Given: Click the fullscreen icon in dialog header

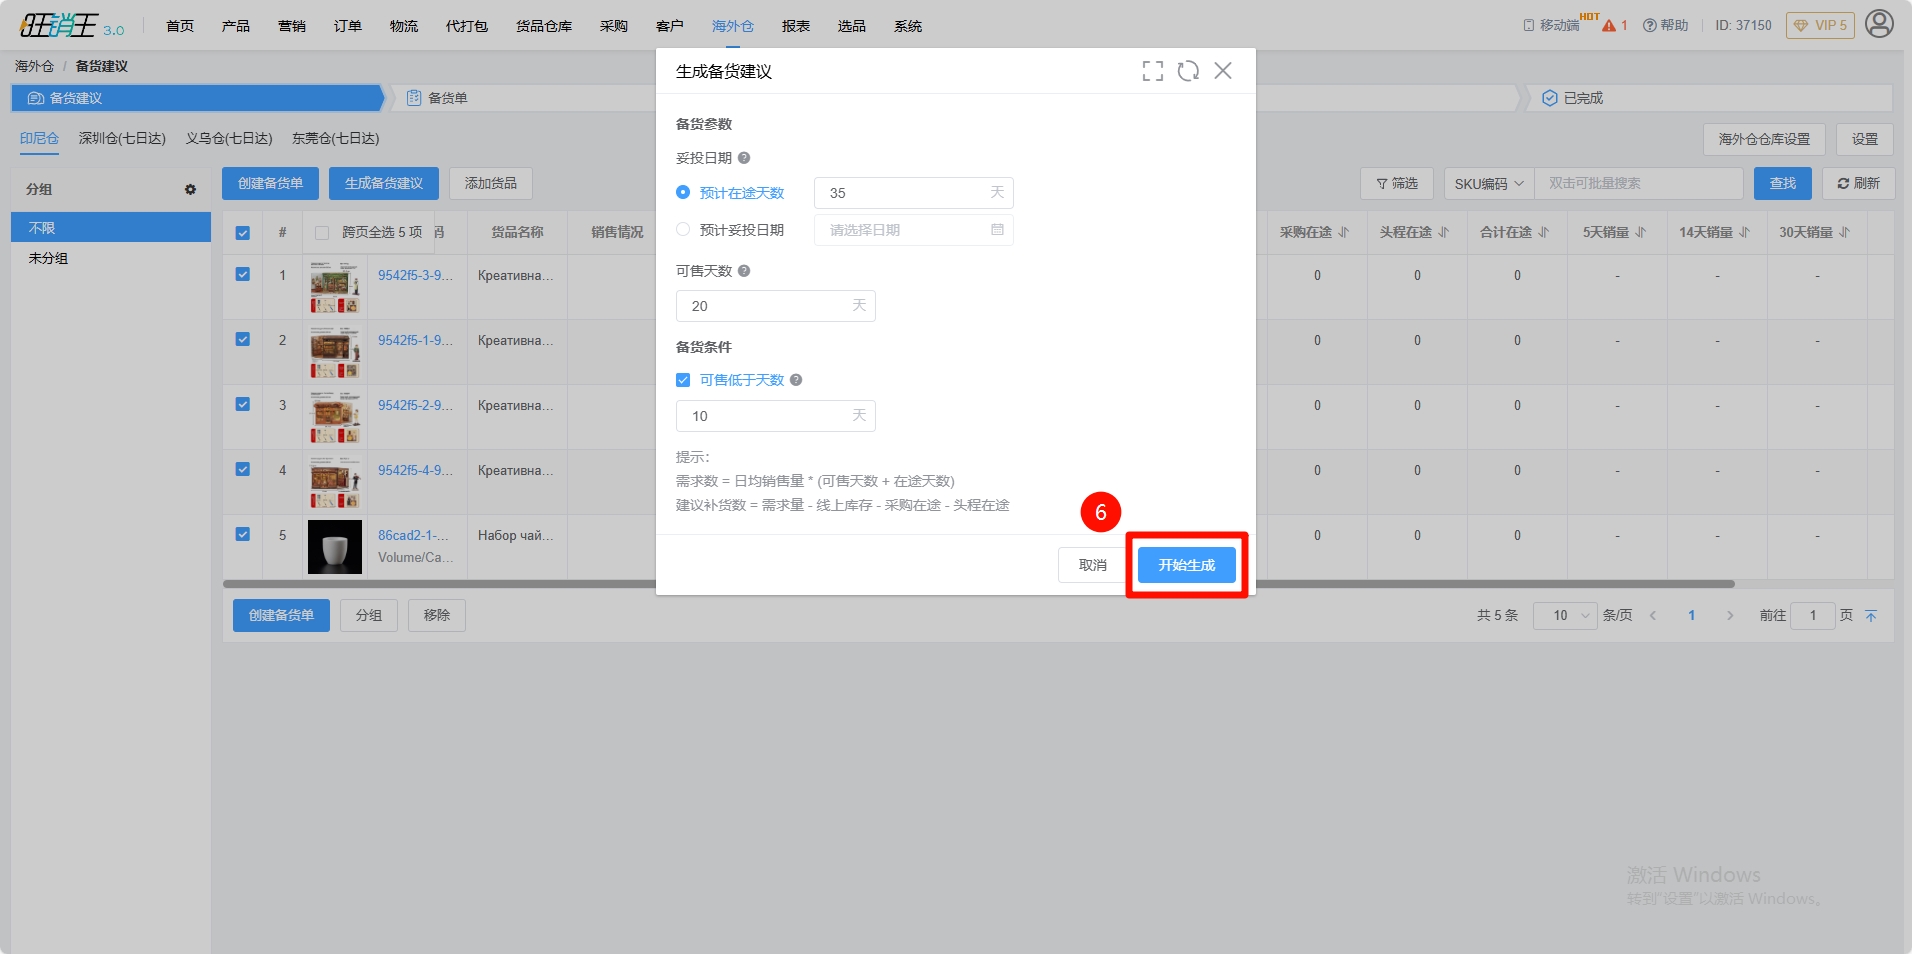Looking at the screenshot, I should [1152, 71].
